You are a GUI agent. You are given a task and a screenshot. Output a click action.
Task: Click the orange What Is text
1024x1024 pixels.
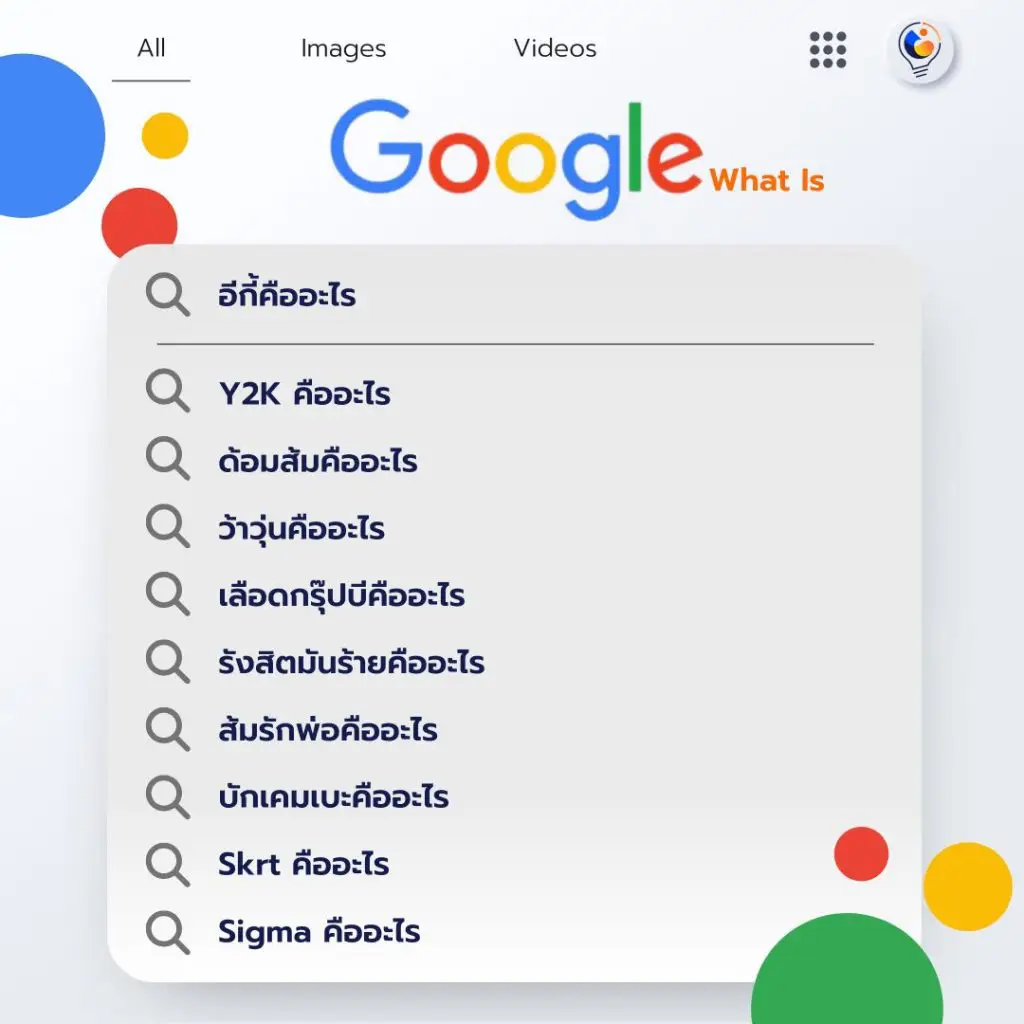pos(767,181)
